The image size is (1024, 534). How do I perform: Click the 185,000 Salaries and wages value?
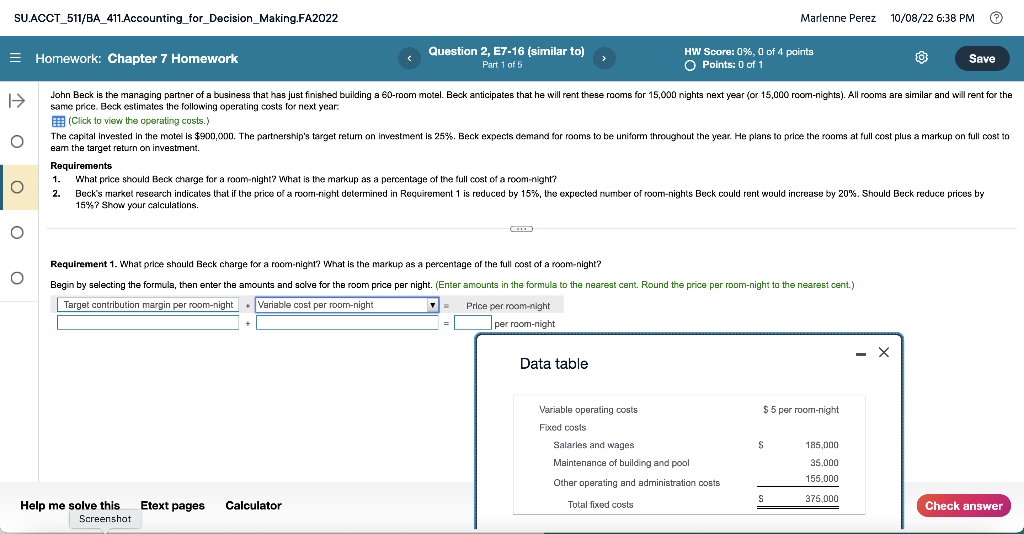click(822, 445)
